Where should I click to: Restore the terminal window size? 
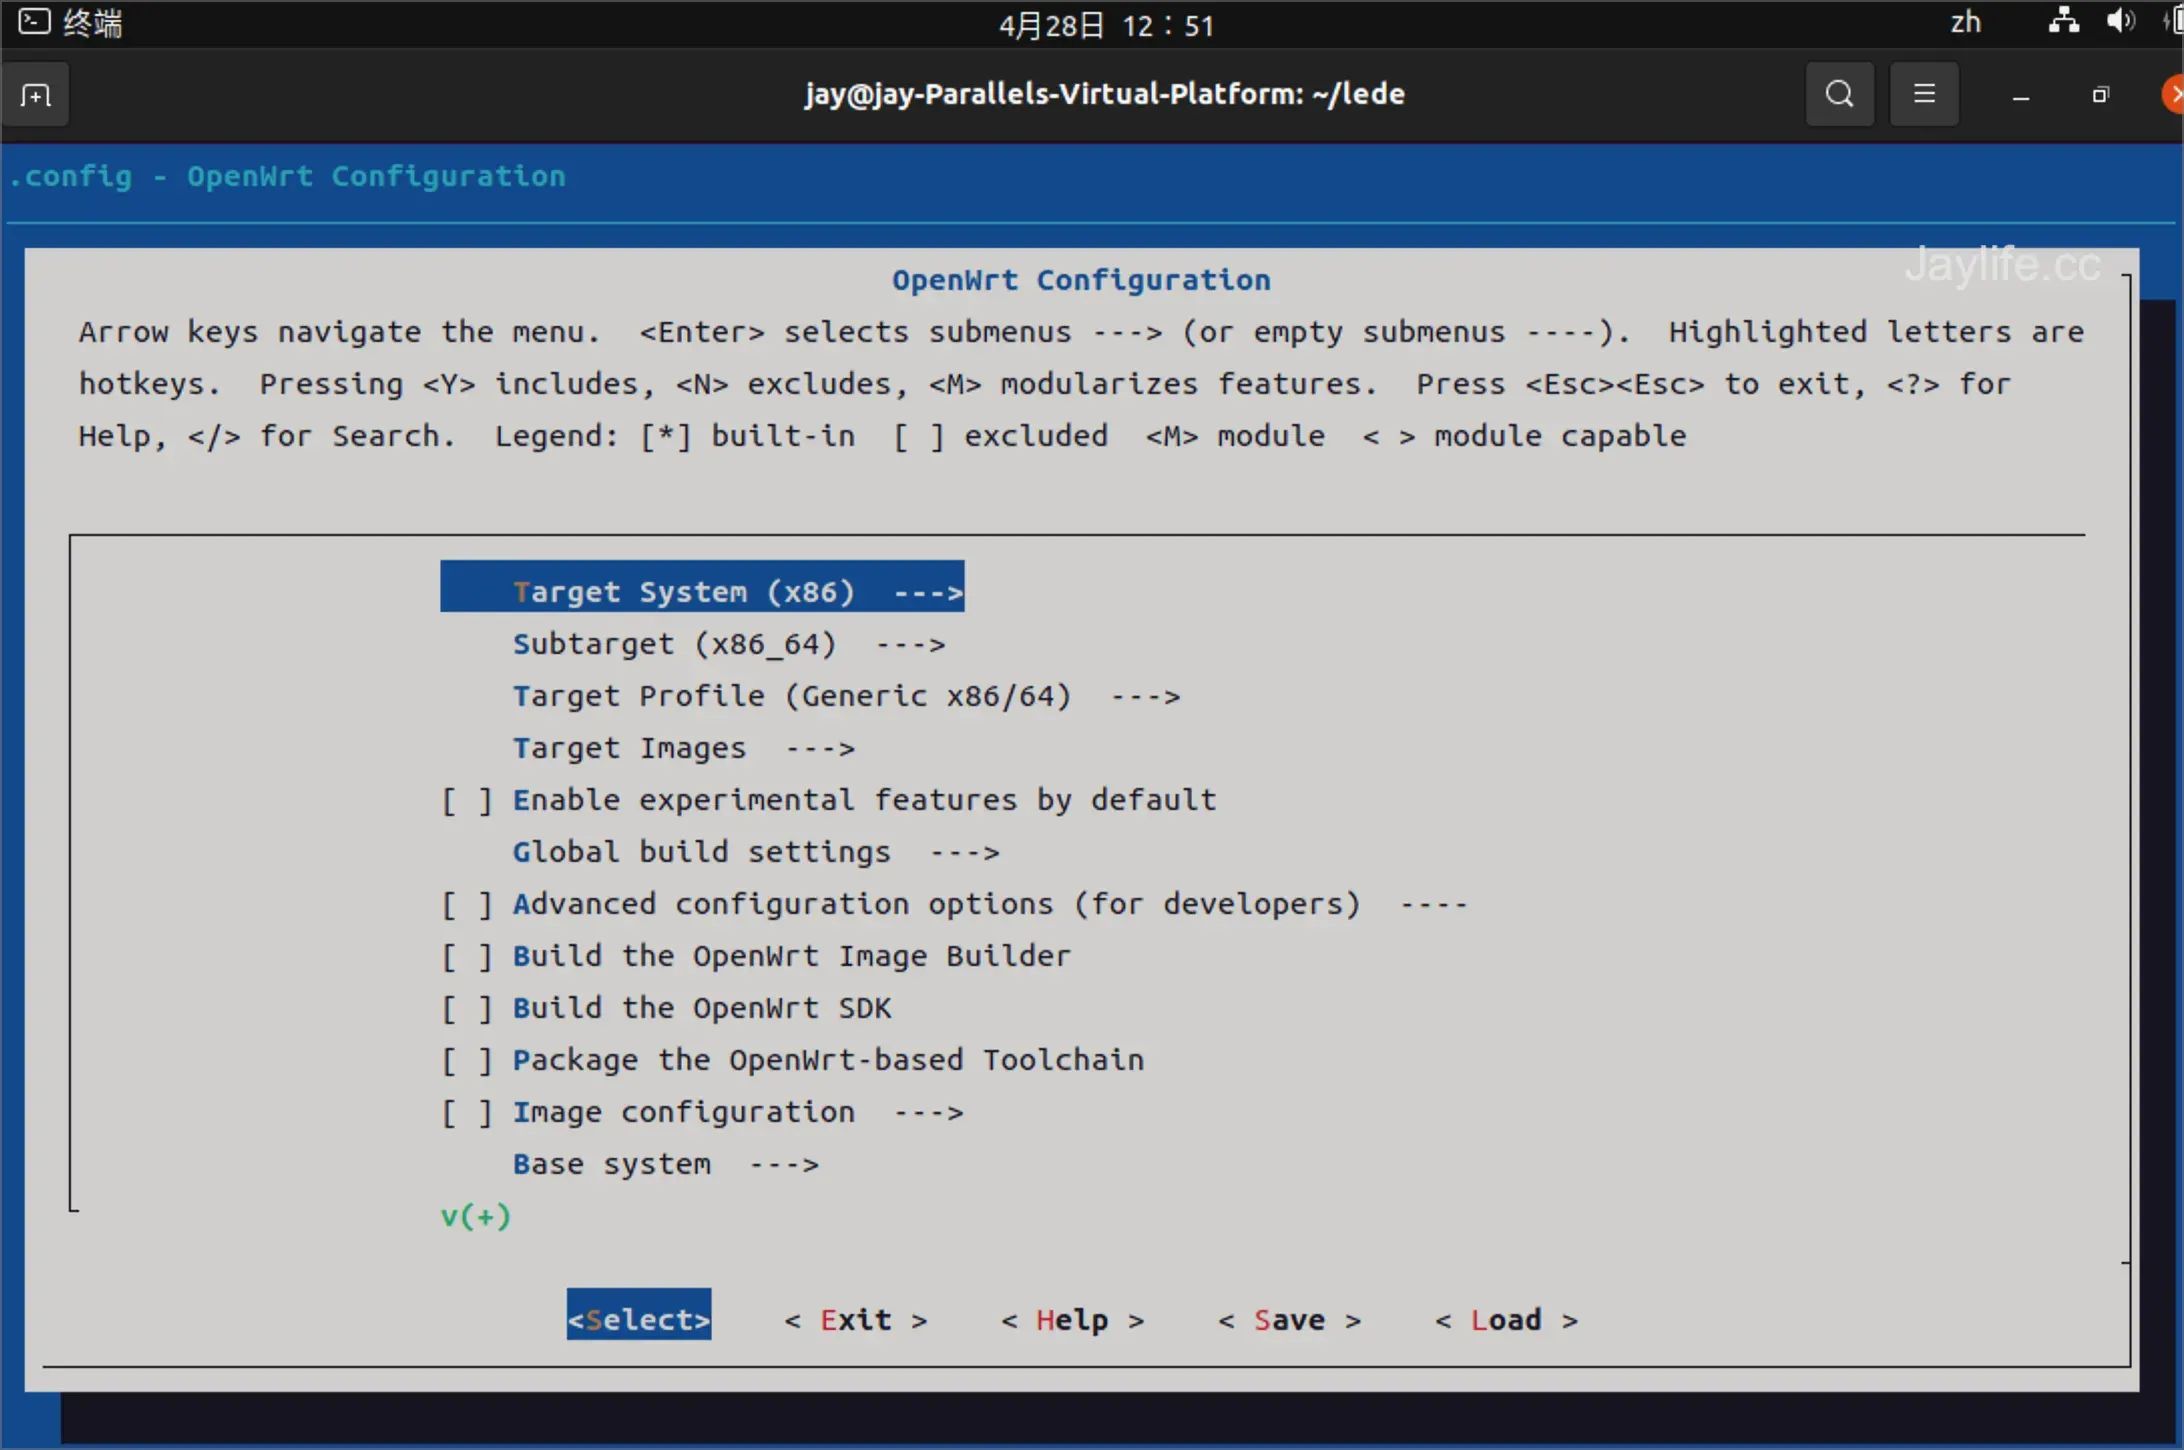tap(2100, 95)
